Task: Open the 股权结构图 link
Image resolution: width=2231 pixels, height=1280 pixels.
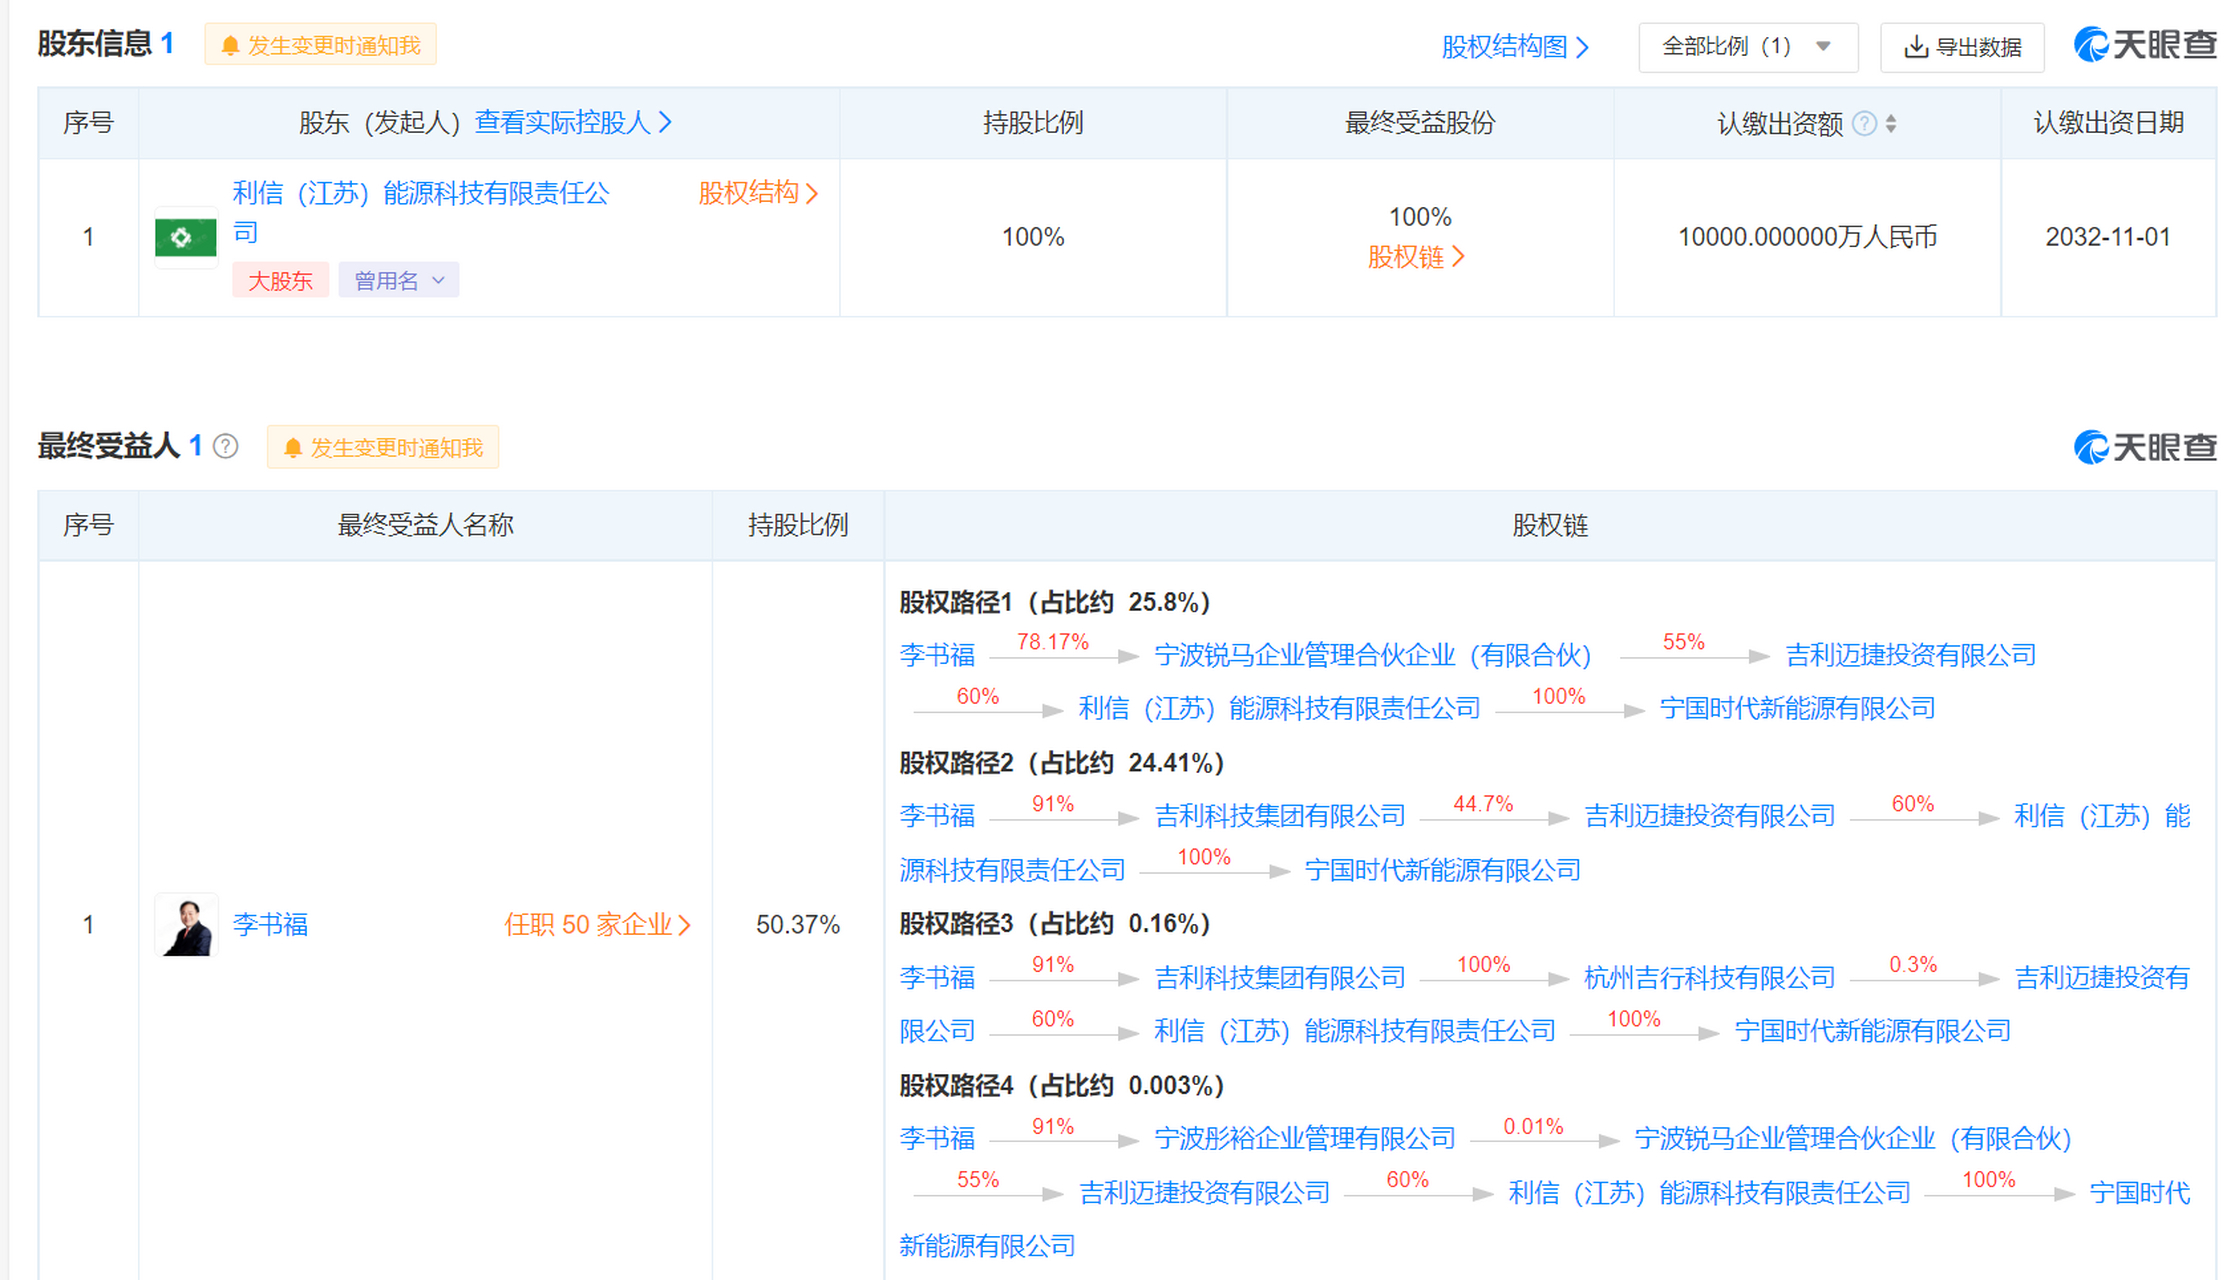Action: point(1515,47)
